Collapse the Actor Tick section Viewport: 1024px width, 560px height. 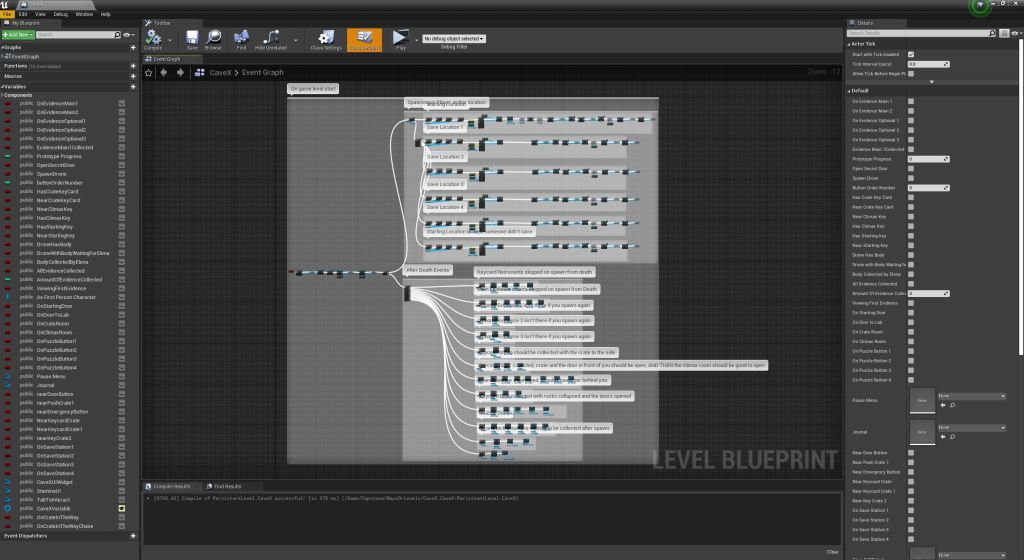849,44
